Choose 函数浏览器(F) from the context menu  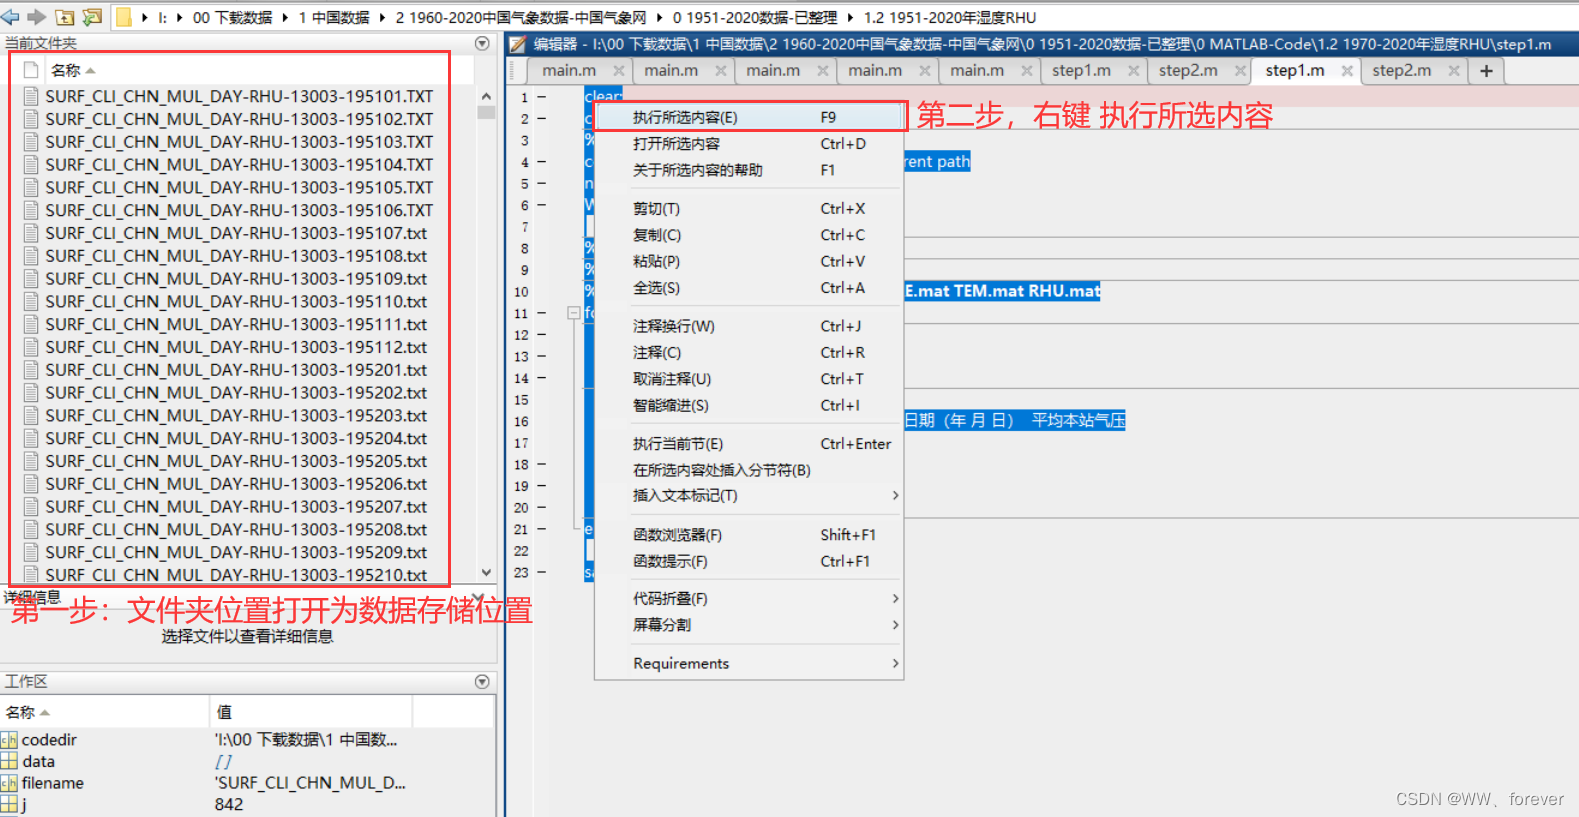tap(749, 535)
